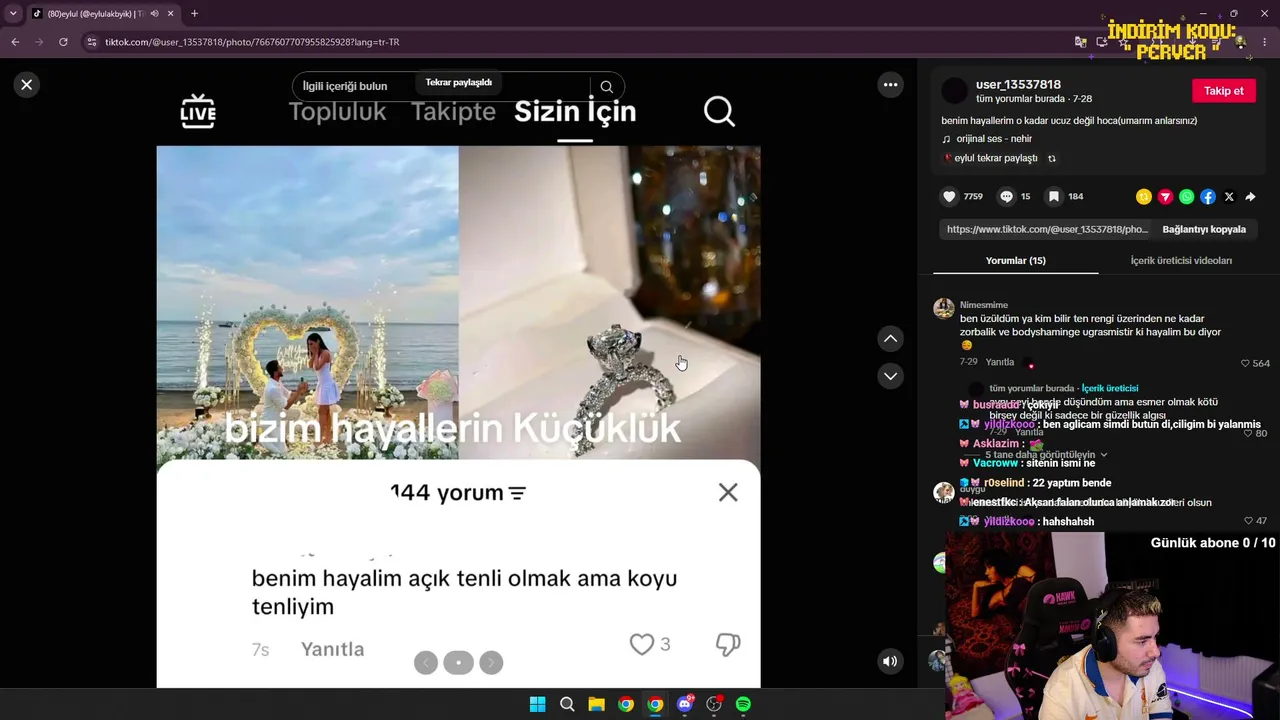Open Spotify from the taskbar
Viewport: 1280px width, 720px height.
coord(743,704)
